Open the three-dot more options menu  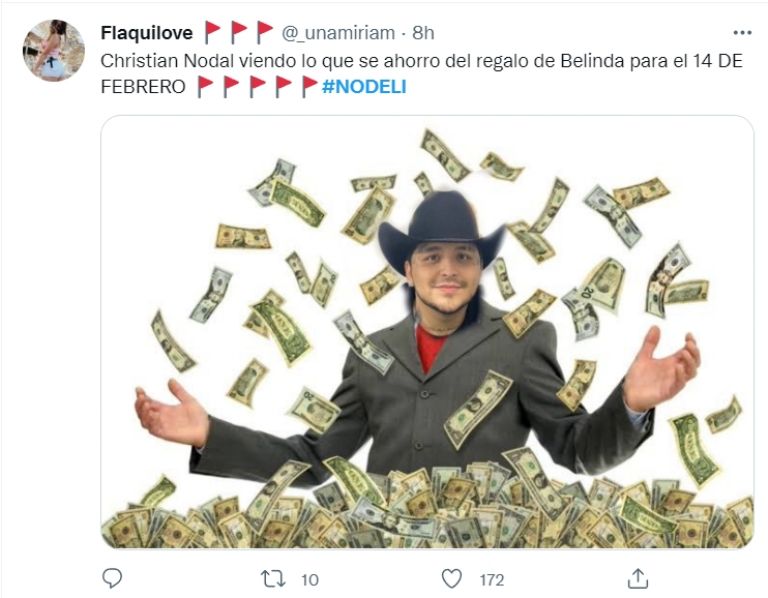pyautogui.click(x=742, y=33)
